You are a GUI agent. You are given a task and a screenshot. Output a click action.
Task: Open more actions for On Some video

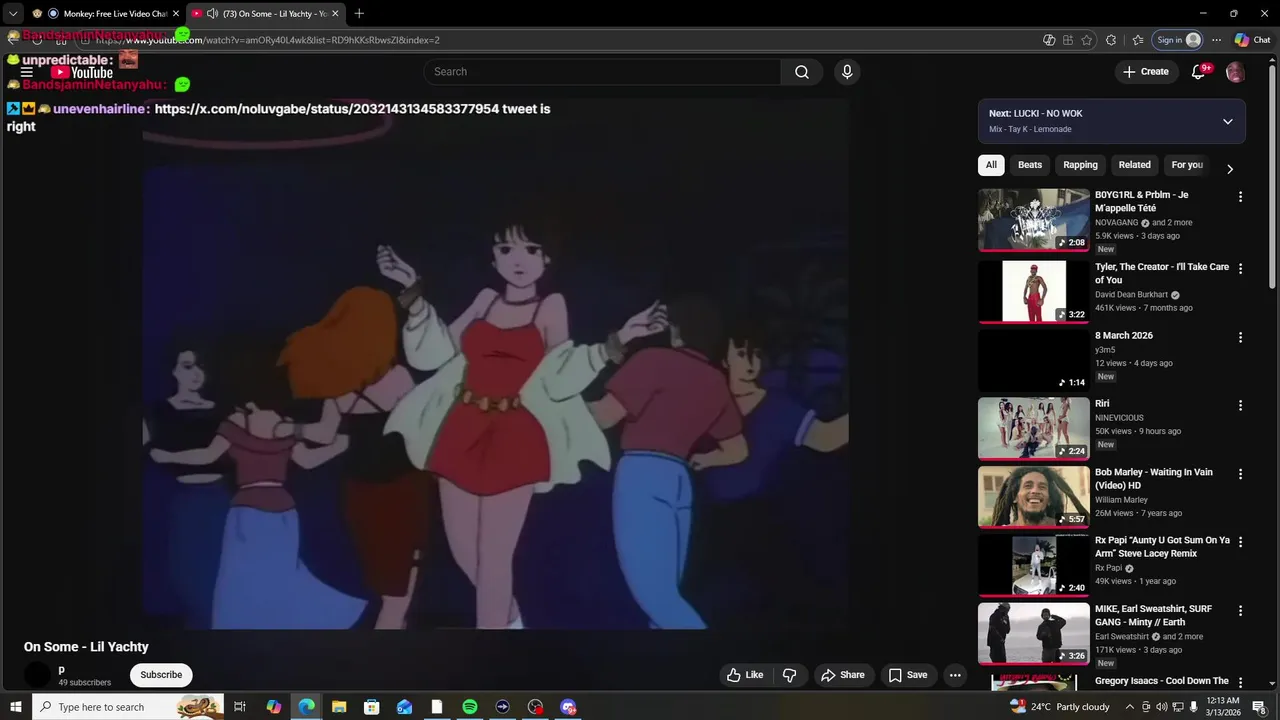[955, 675]
